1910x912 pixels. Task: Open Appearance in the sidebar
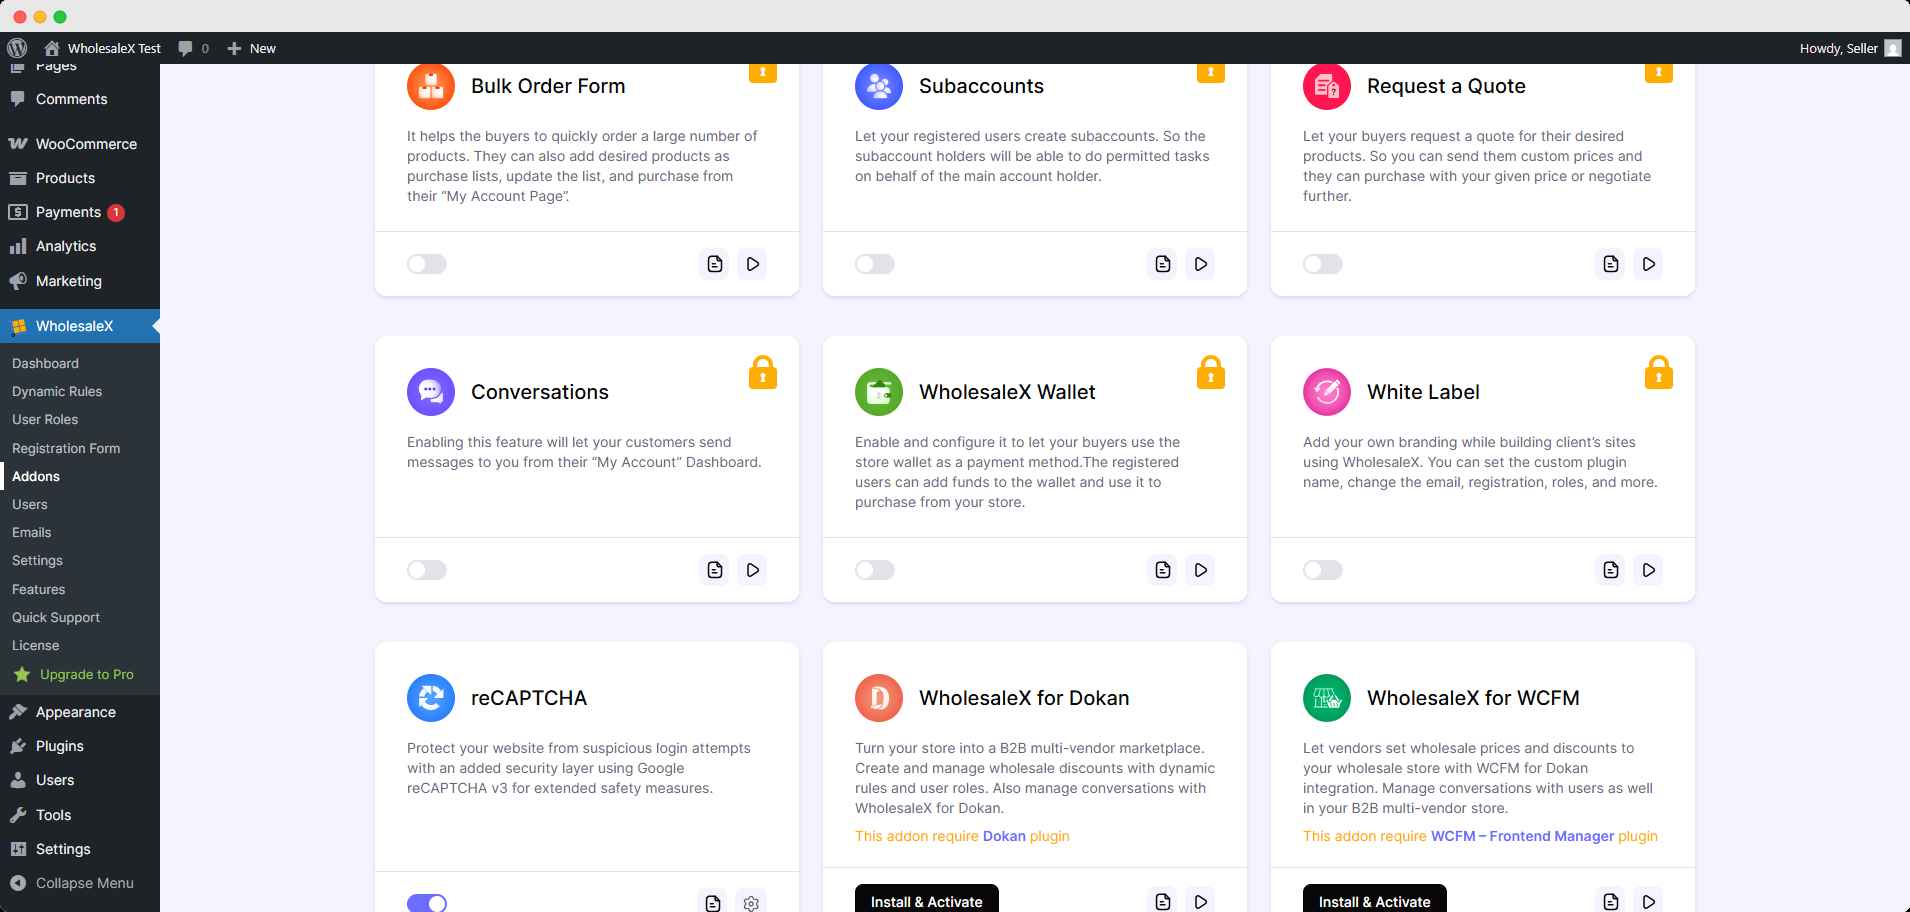(80, 712)
